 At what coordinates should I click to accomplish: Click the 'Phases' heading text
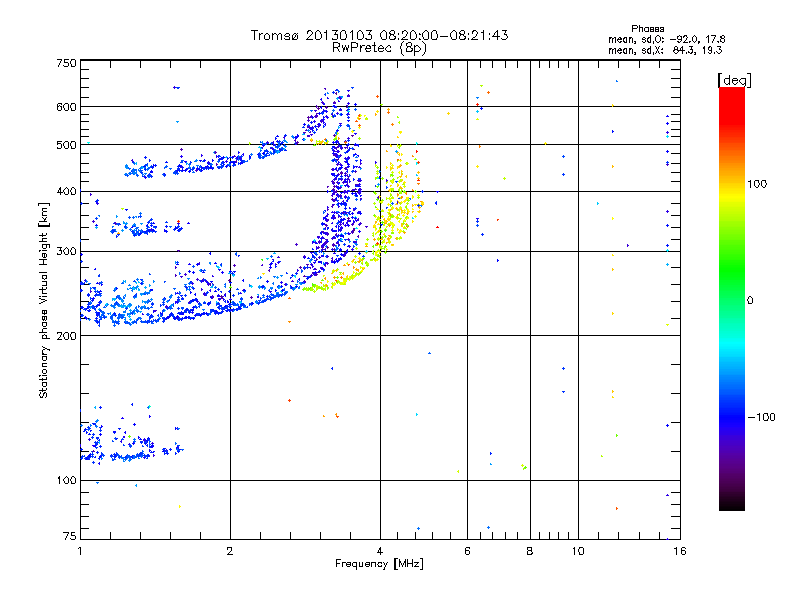click(x=647, y=29)
